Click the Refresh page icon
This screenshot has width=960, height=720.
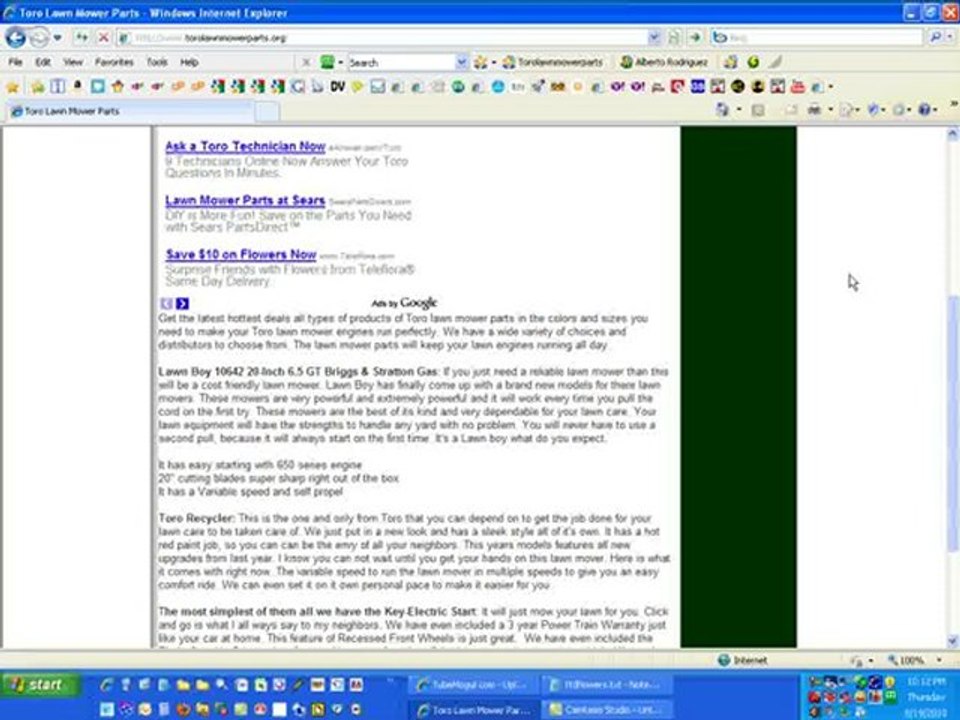click(x=81, y=37)
